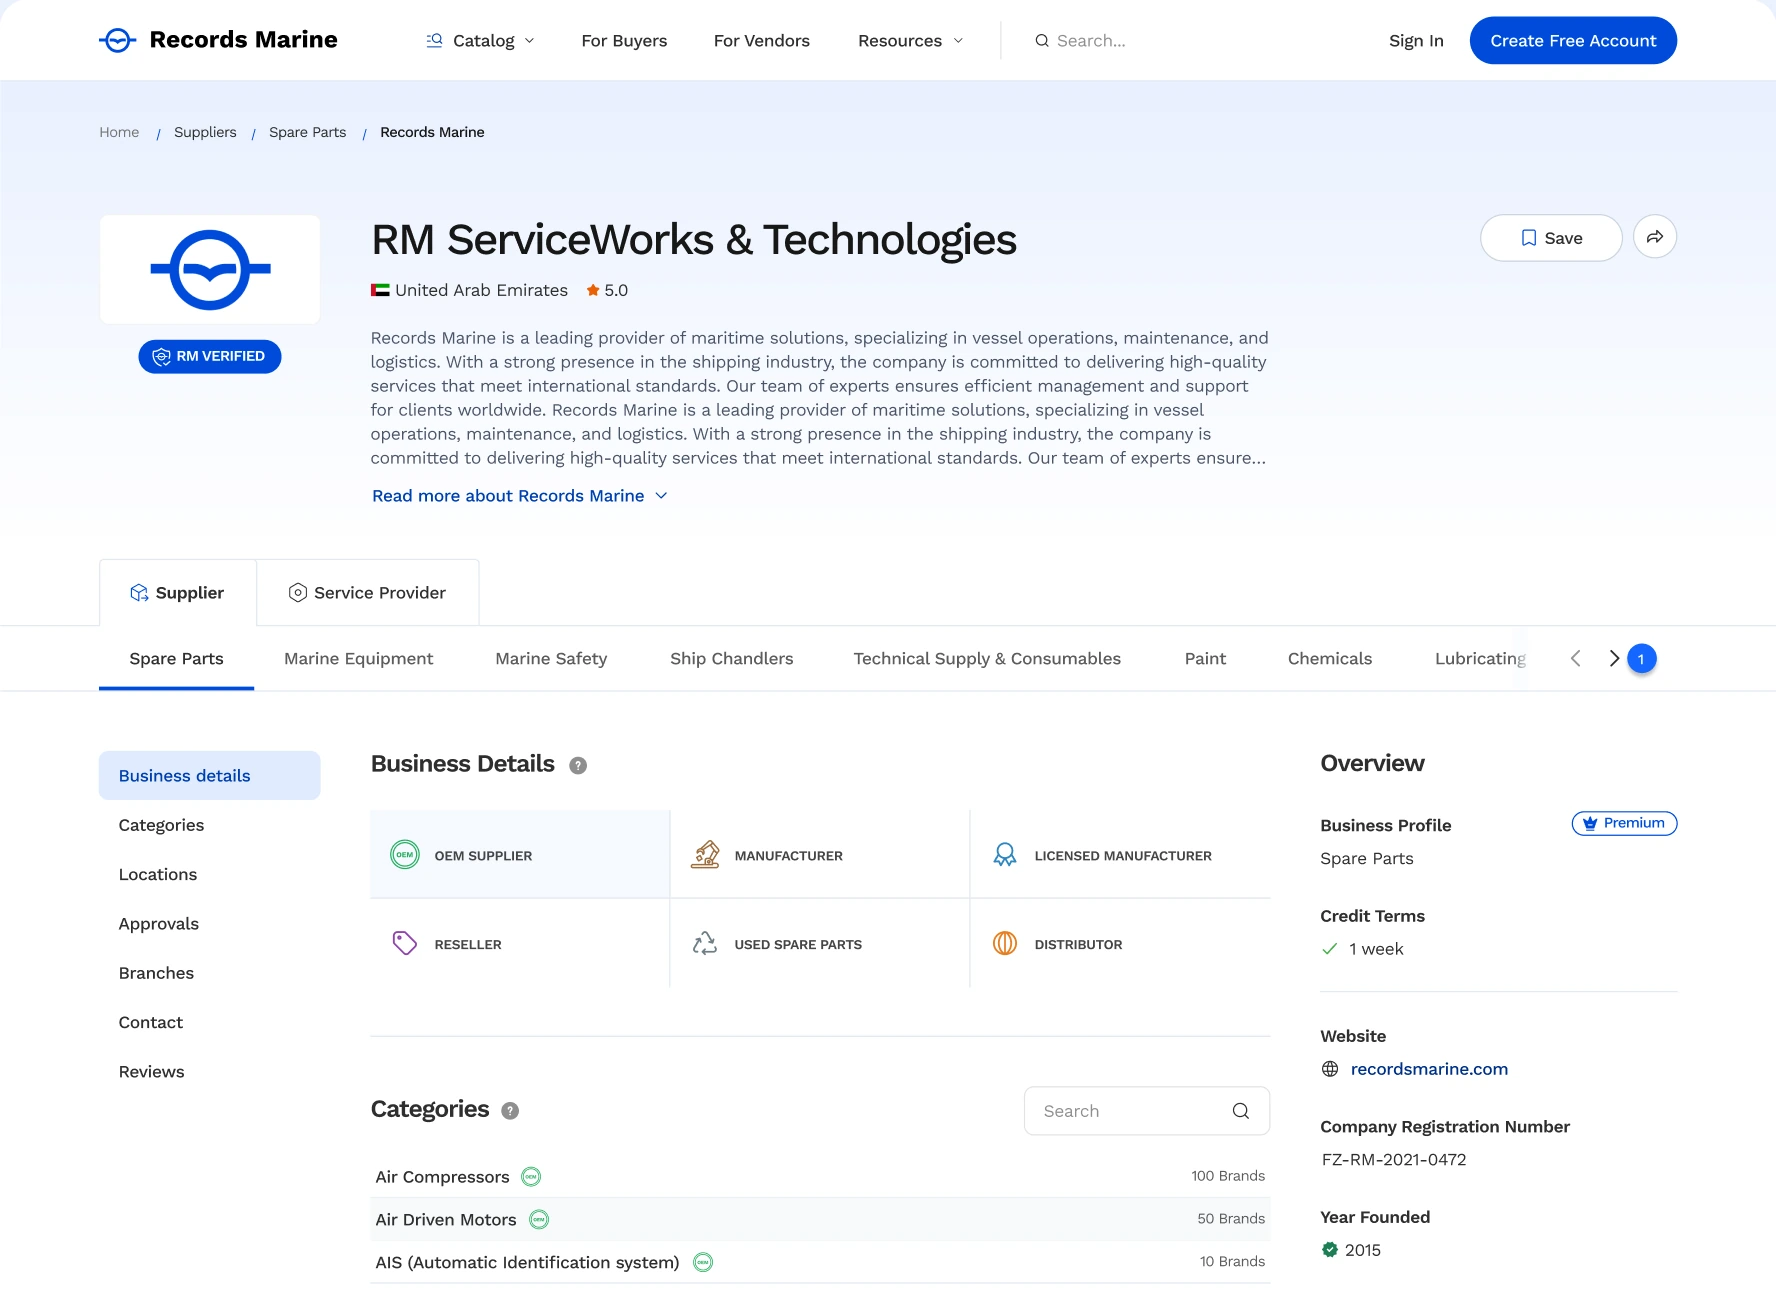This screenshot has width=1776, height=1290.
Task: Select the Distributor business type
Action: pyautogui.click(x=1120, y=944)
